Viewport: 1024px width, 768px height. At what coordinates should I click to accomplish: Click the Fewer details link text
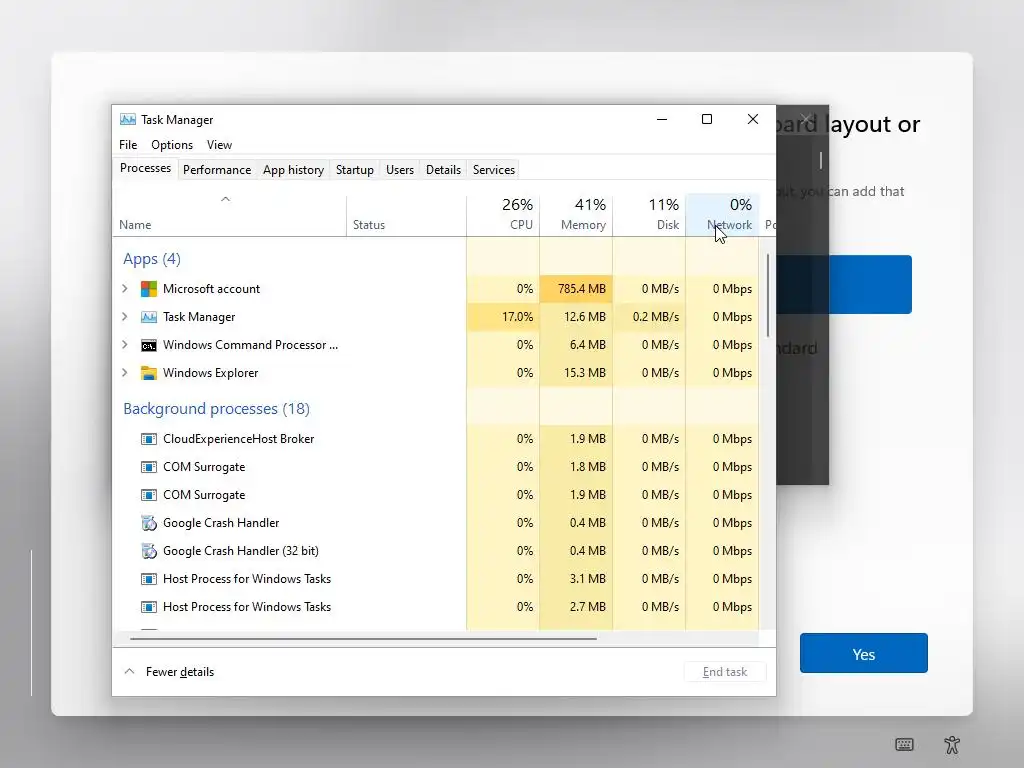[x=180, y=672]
